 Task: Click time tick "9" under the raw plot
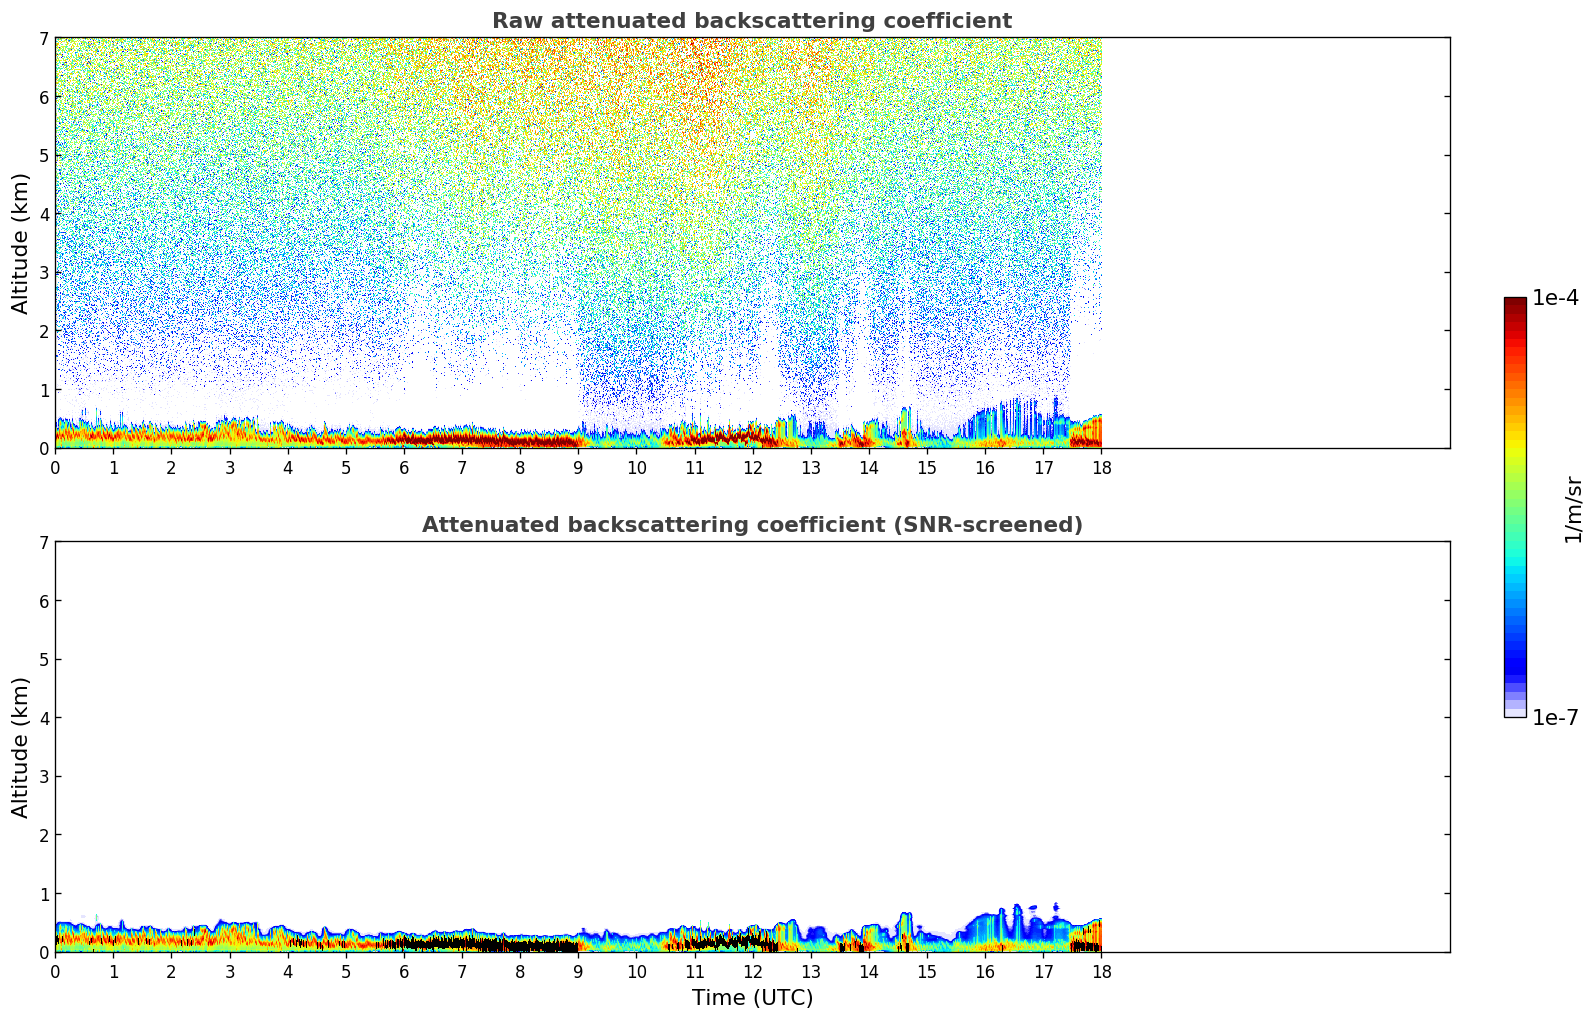coord(578,467)
